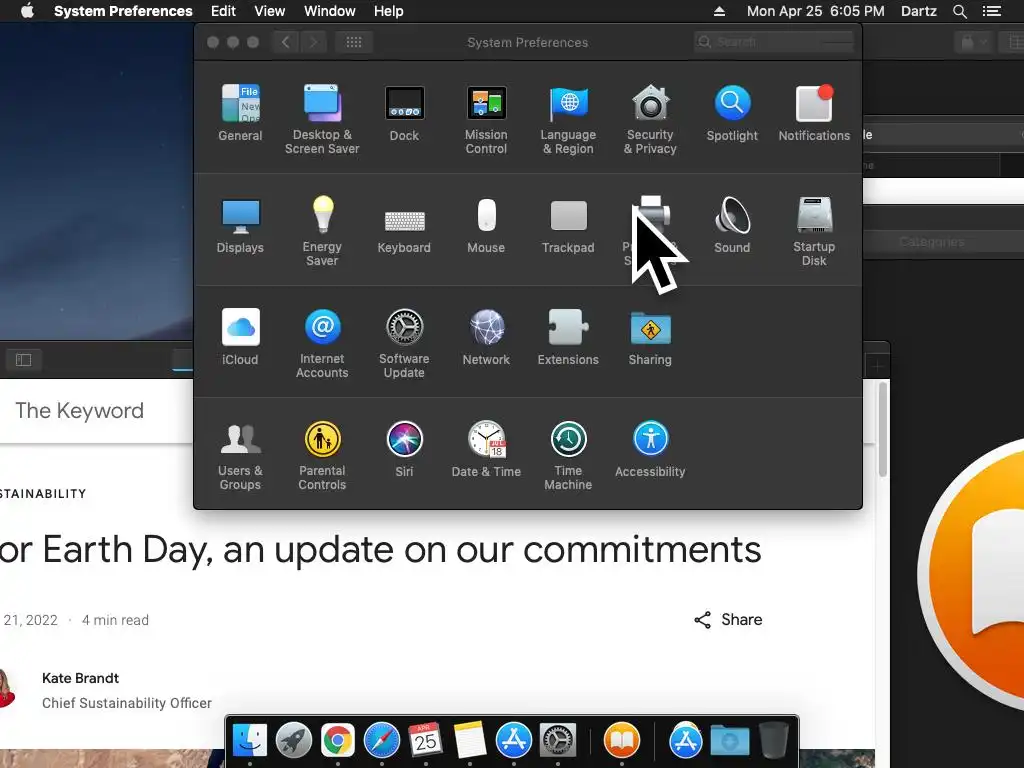Open the General preferences pane
The image size is (1024, 768).
(x=240, y=113)
